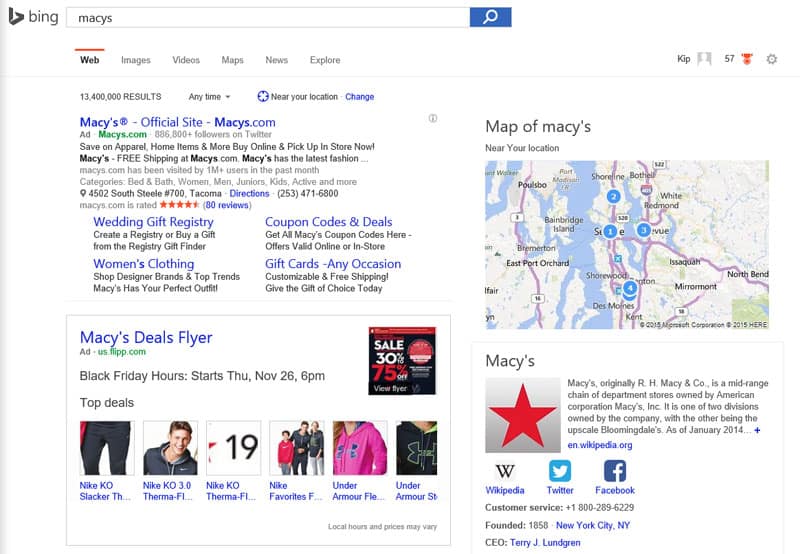Click green Macys.com display URL
Screen dimensions: 800x554
[x=122, y=135]
